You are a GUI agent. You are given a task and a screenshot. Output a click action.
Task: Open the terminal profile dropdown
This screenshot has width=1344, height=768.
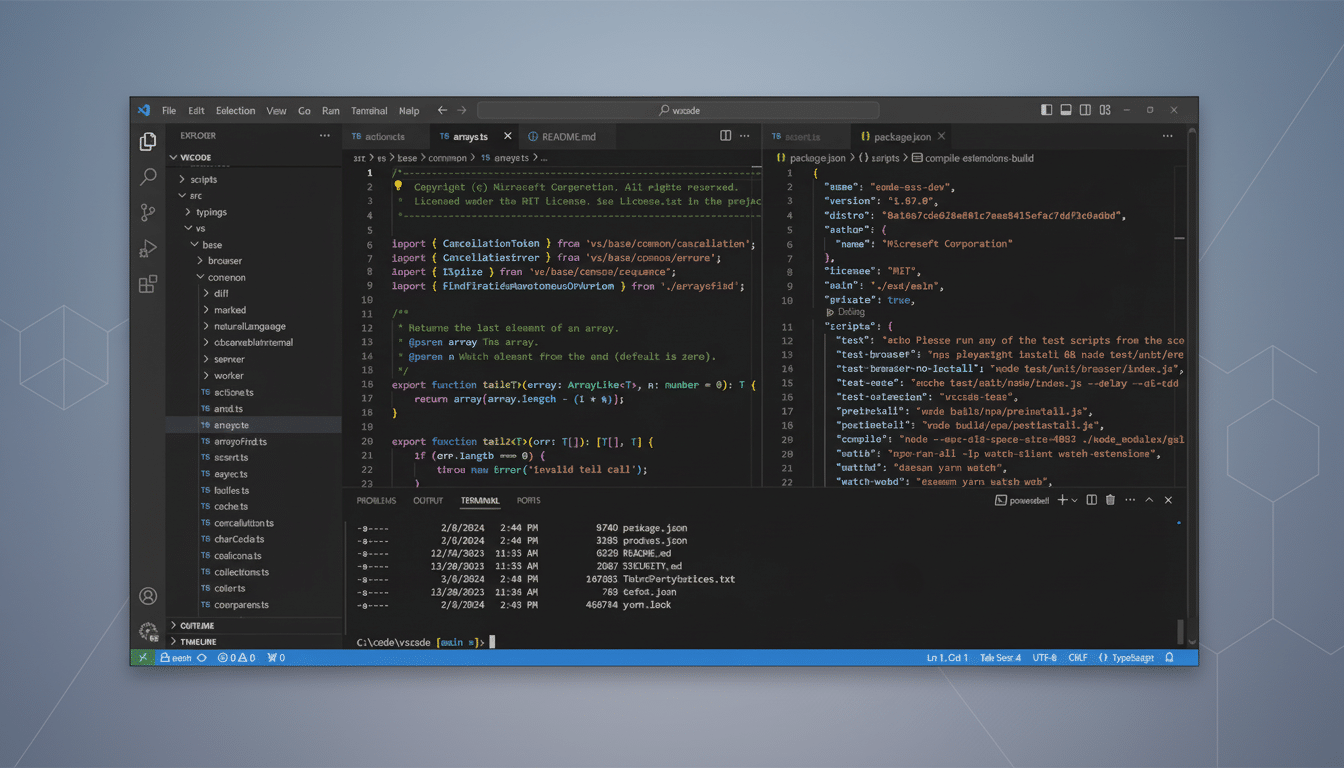[x=1077, y=499]
